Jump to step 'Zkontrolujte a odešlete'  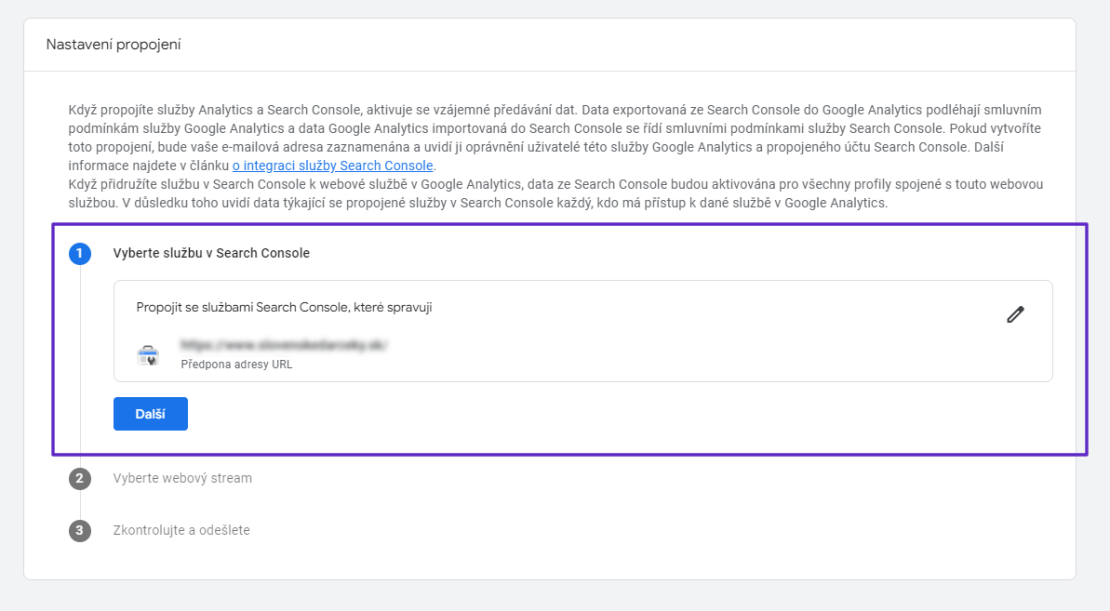click(181, 530)
